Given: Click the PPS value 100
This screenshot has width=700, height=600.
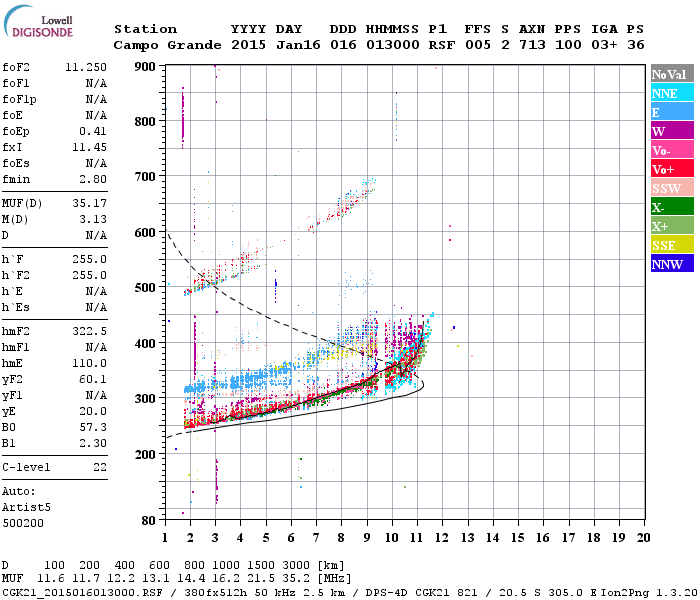Looking at the screenshot, I should point(568,45).
